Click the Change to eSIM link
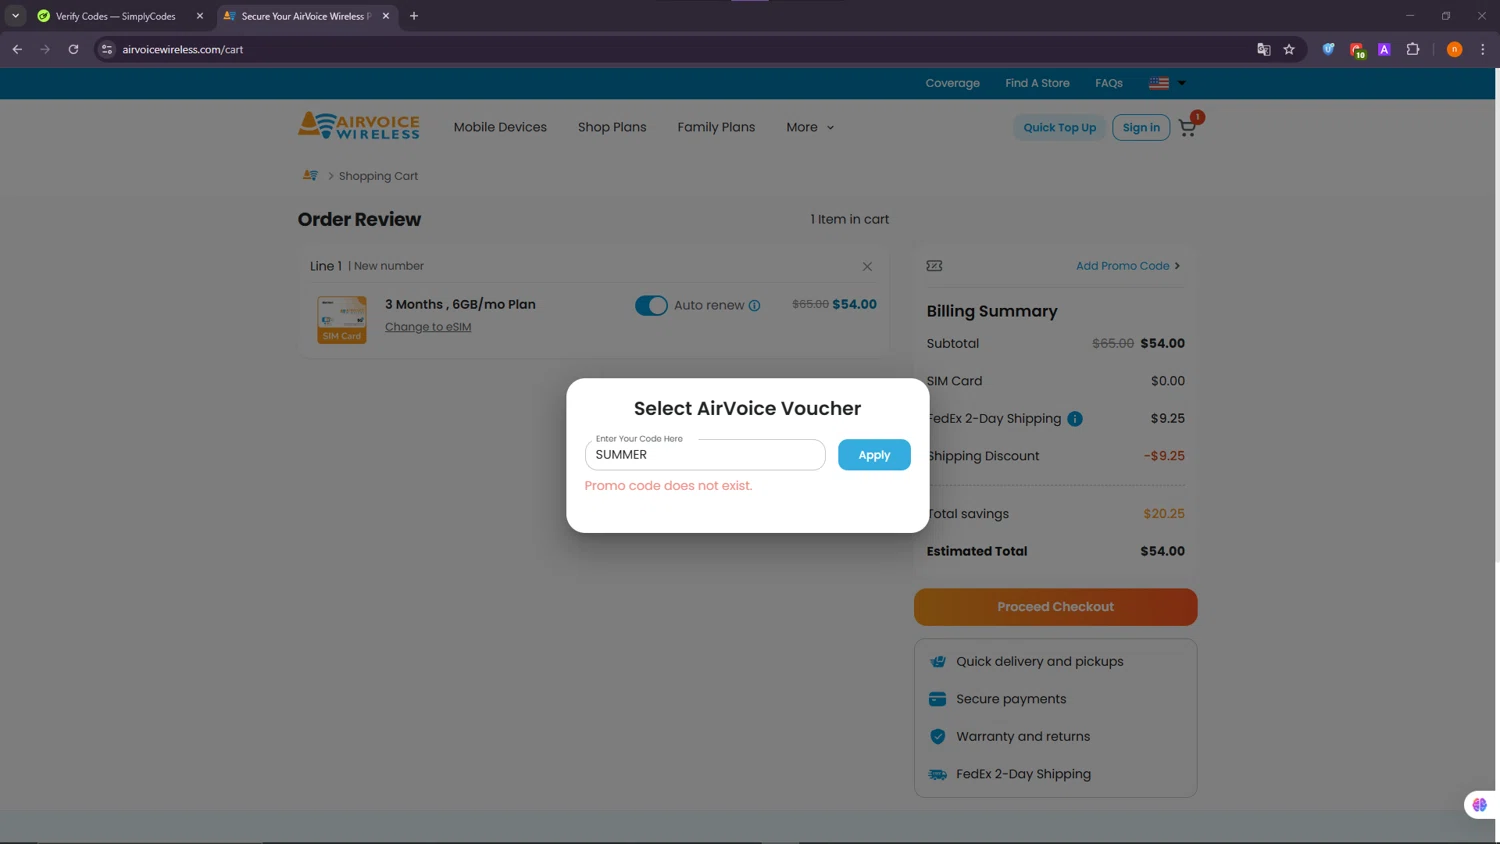The height and width of the screenshot is (844, 1500). pos(428,327)
